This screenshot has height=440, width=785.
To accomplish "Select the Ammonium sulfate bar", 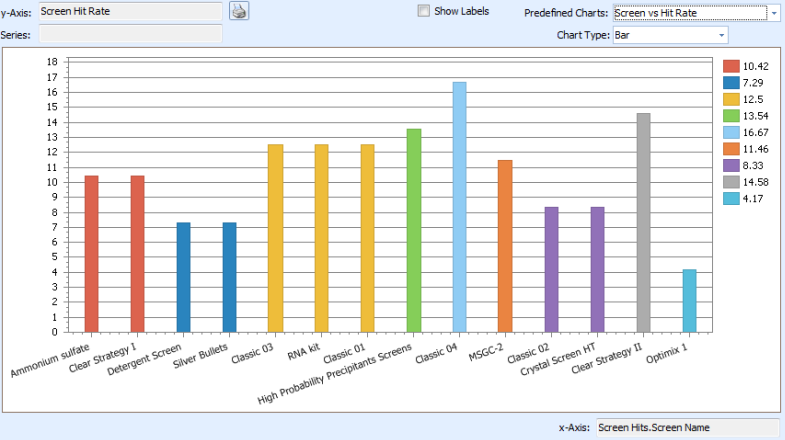I will [92, 254].
